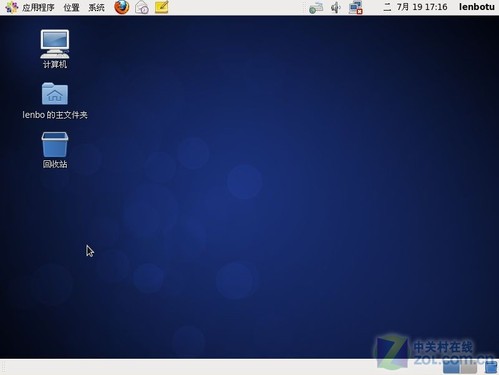Launch the Evolution mail icon

click(x=142, y=7)
